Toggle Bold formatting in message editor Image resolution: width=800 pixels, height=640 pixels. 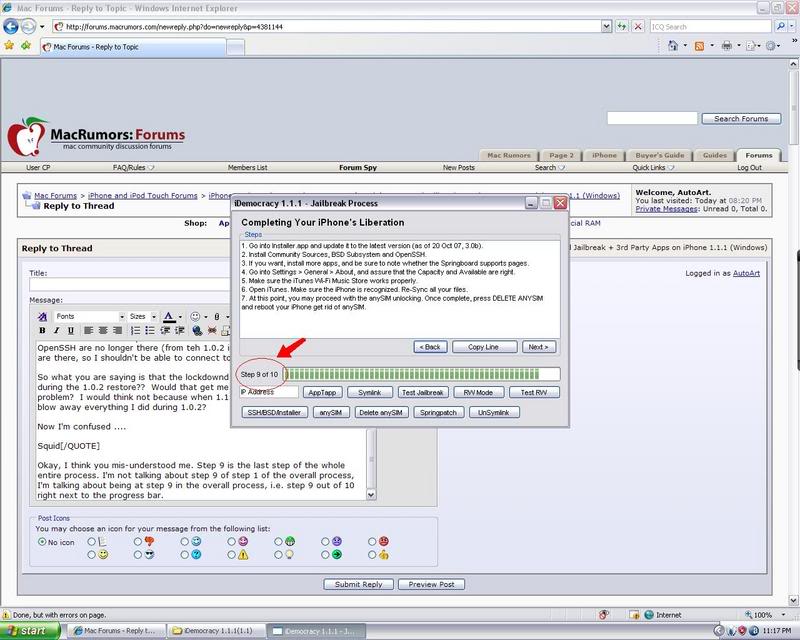42,331
